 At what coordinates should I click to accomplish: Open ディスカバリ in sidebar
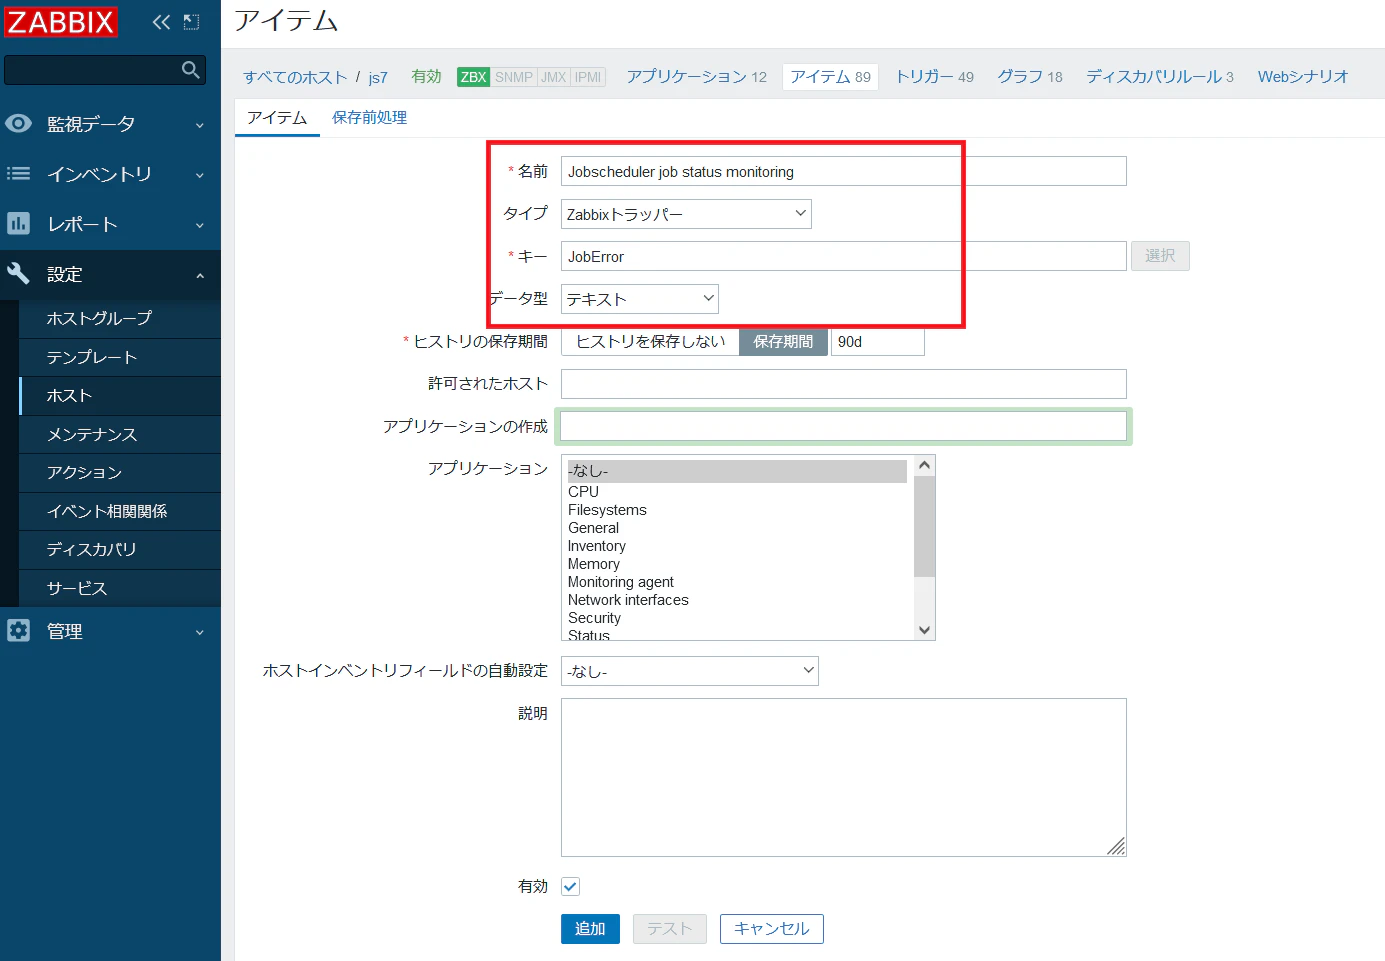(x=120, y=550)
